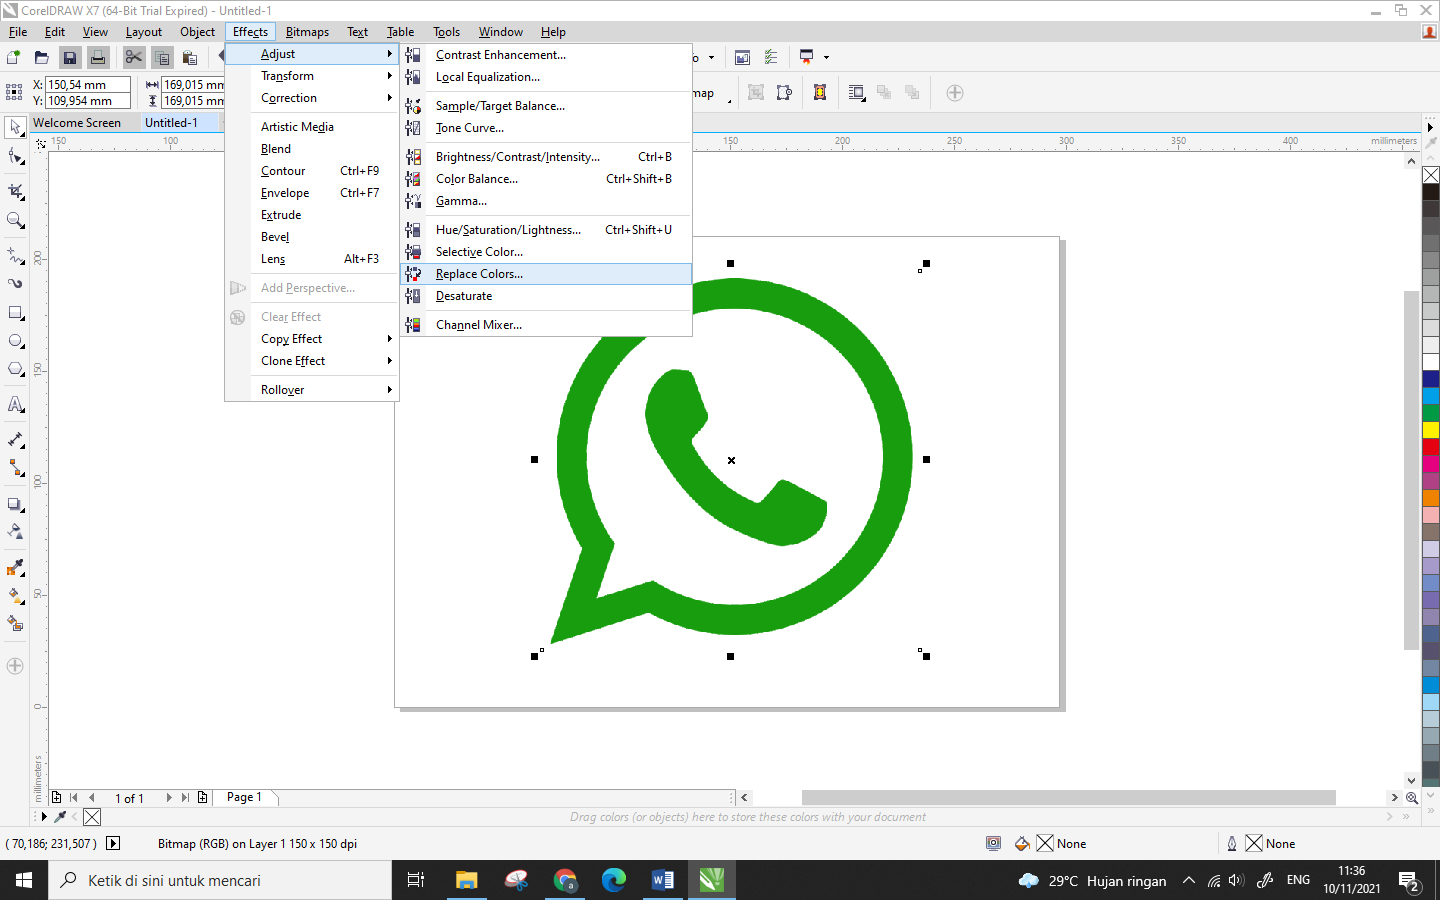Select the Drop Shadow tool

15,504
